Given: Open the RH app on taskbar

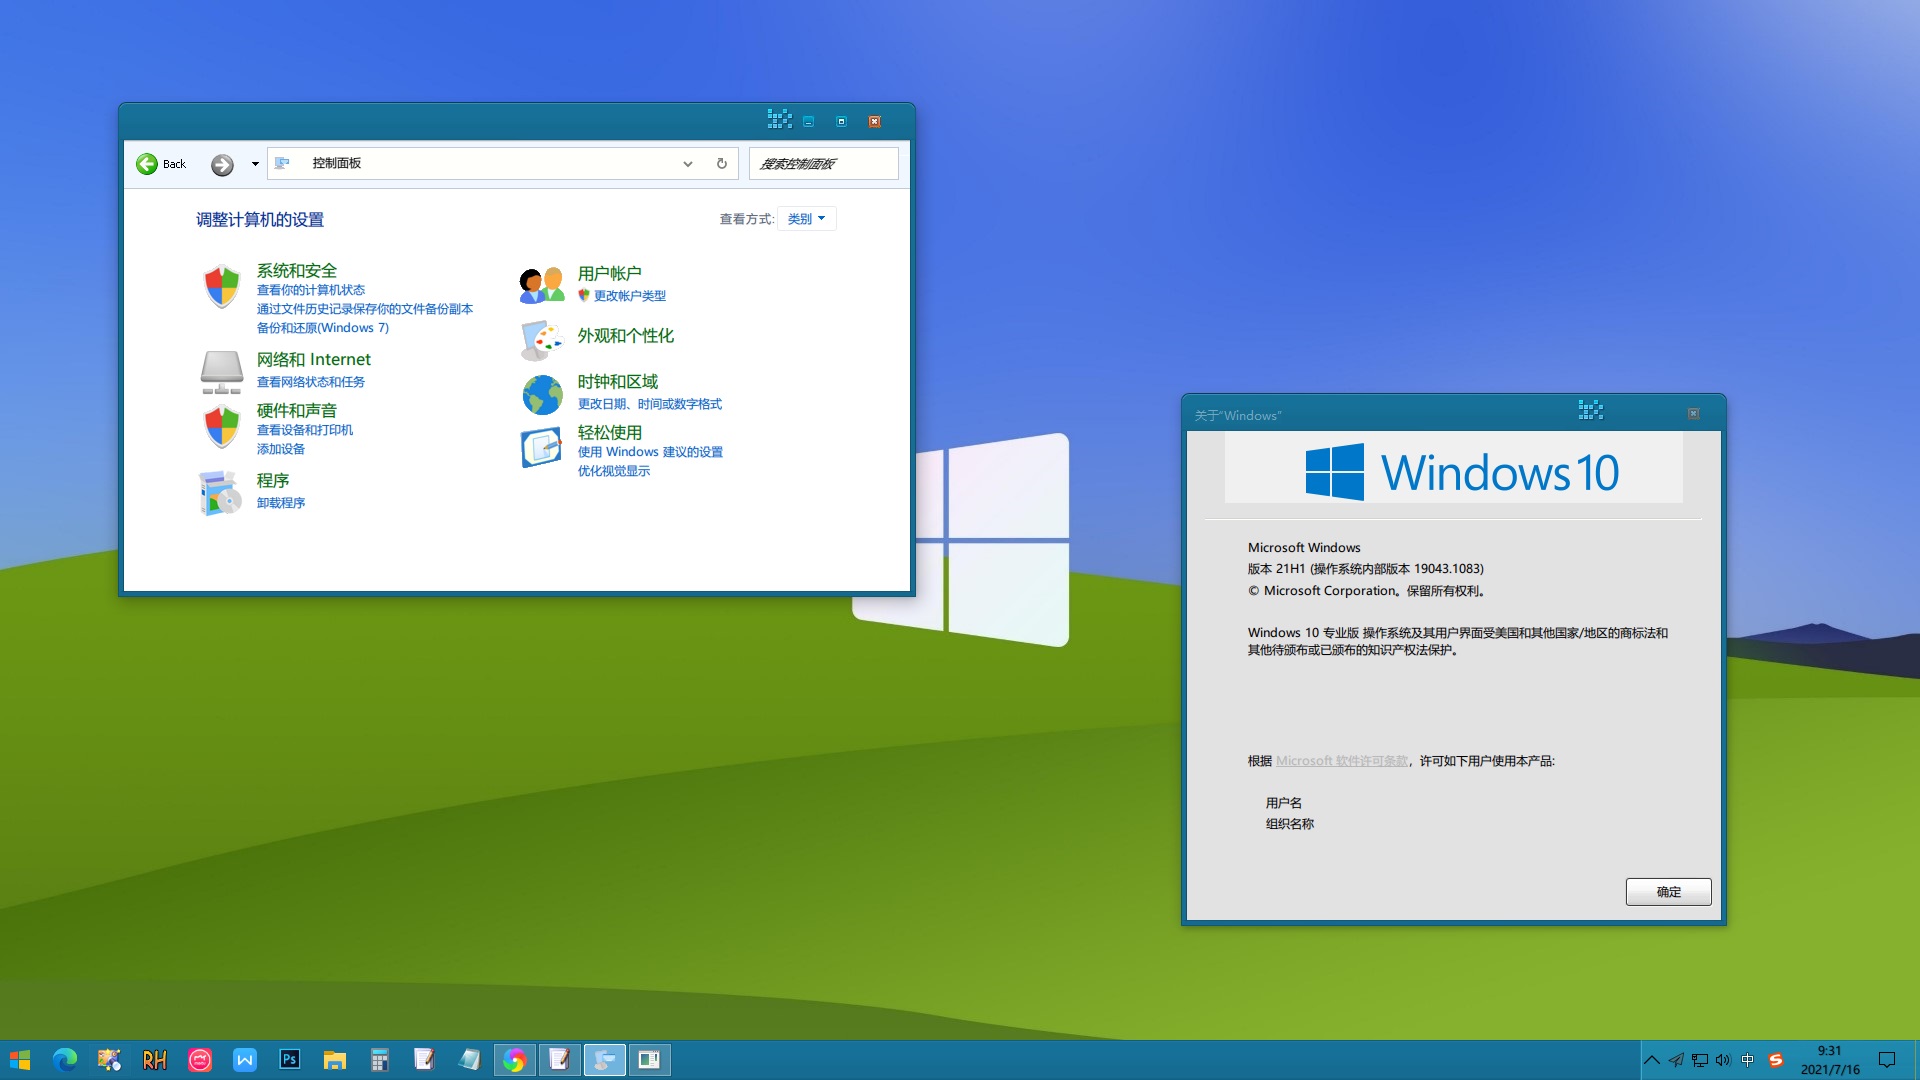Looking at the screenshot, I should (155, 1060).
